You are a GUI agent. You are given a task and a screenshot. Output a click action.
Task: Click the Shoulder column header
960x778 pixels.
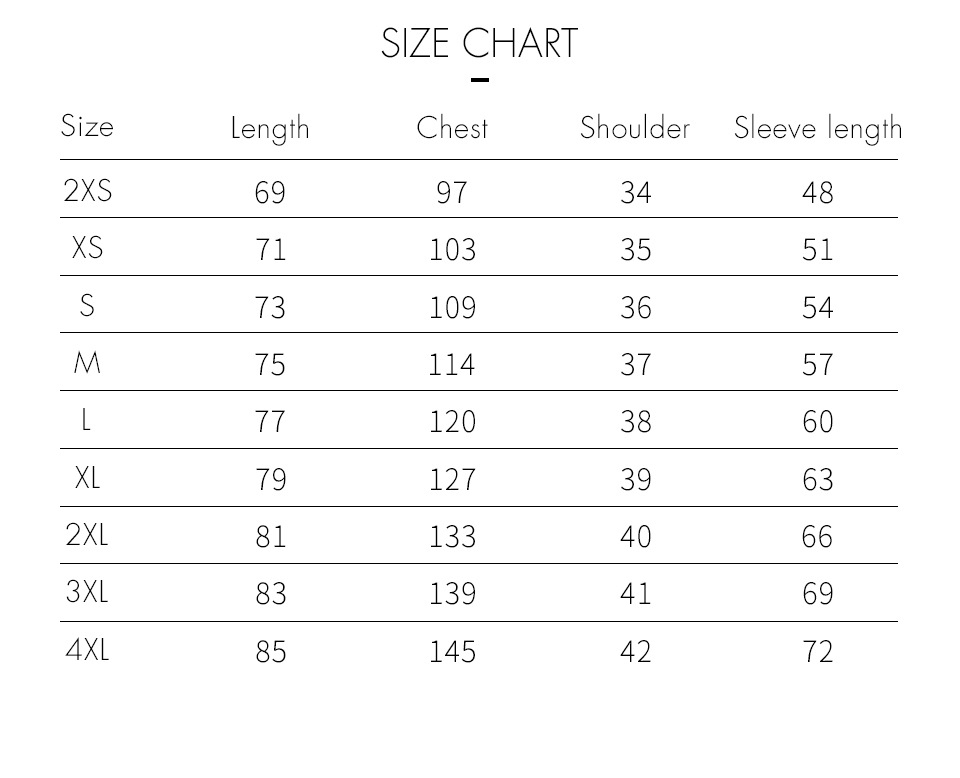[x=635, y=127]
